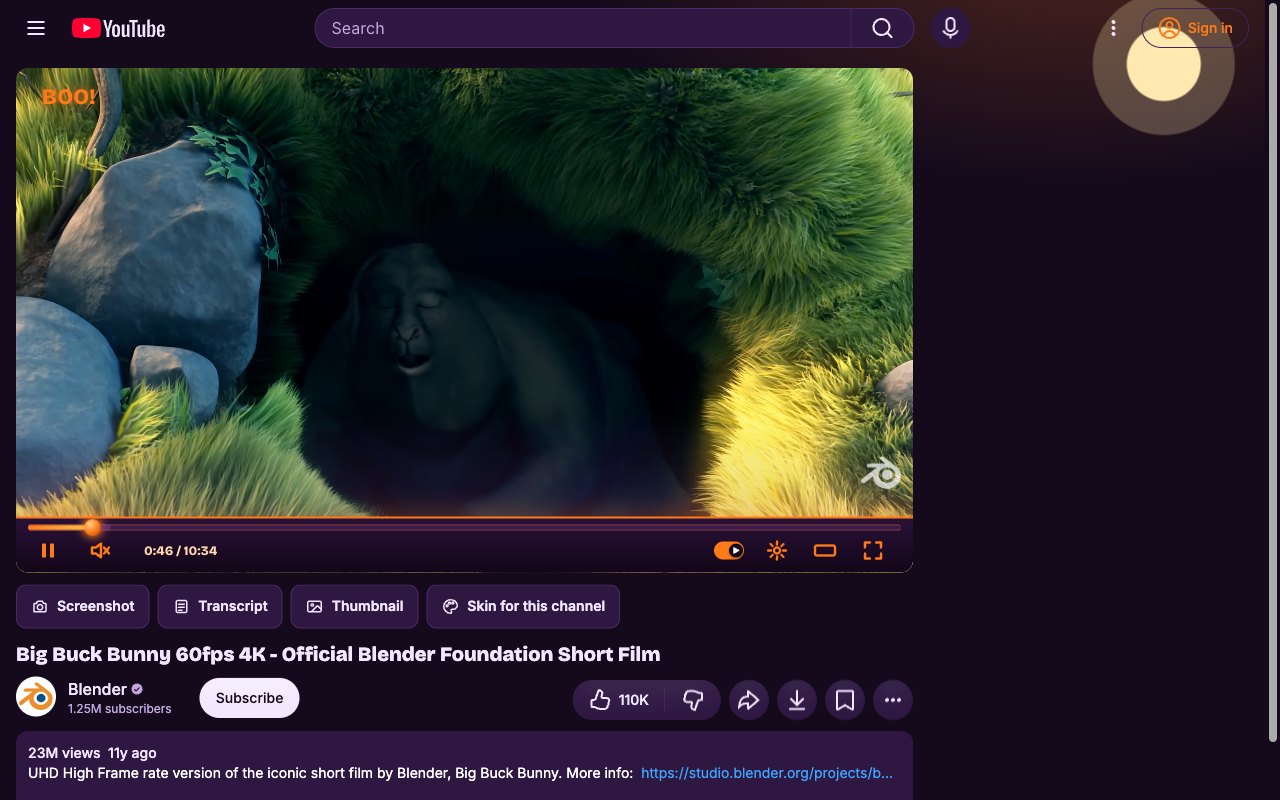1280x800 pixels.
Task: Click the 1.25M subscribers text
Action: tap(119, 708)
